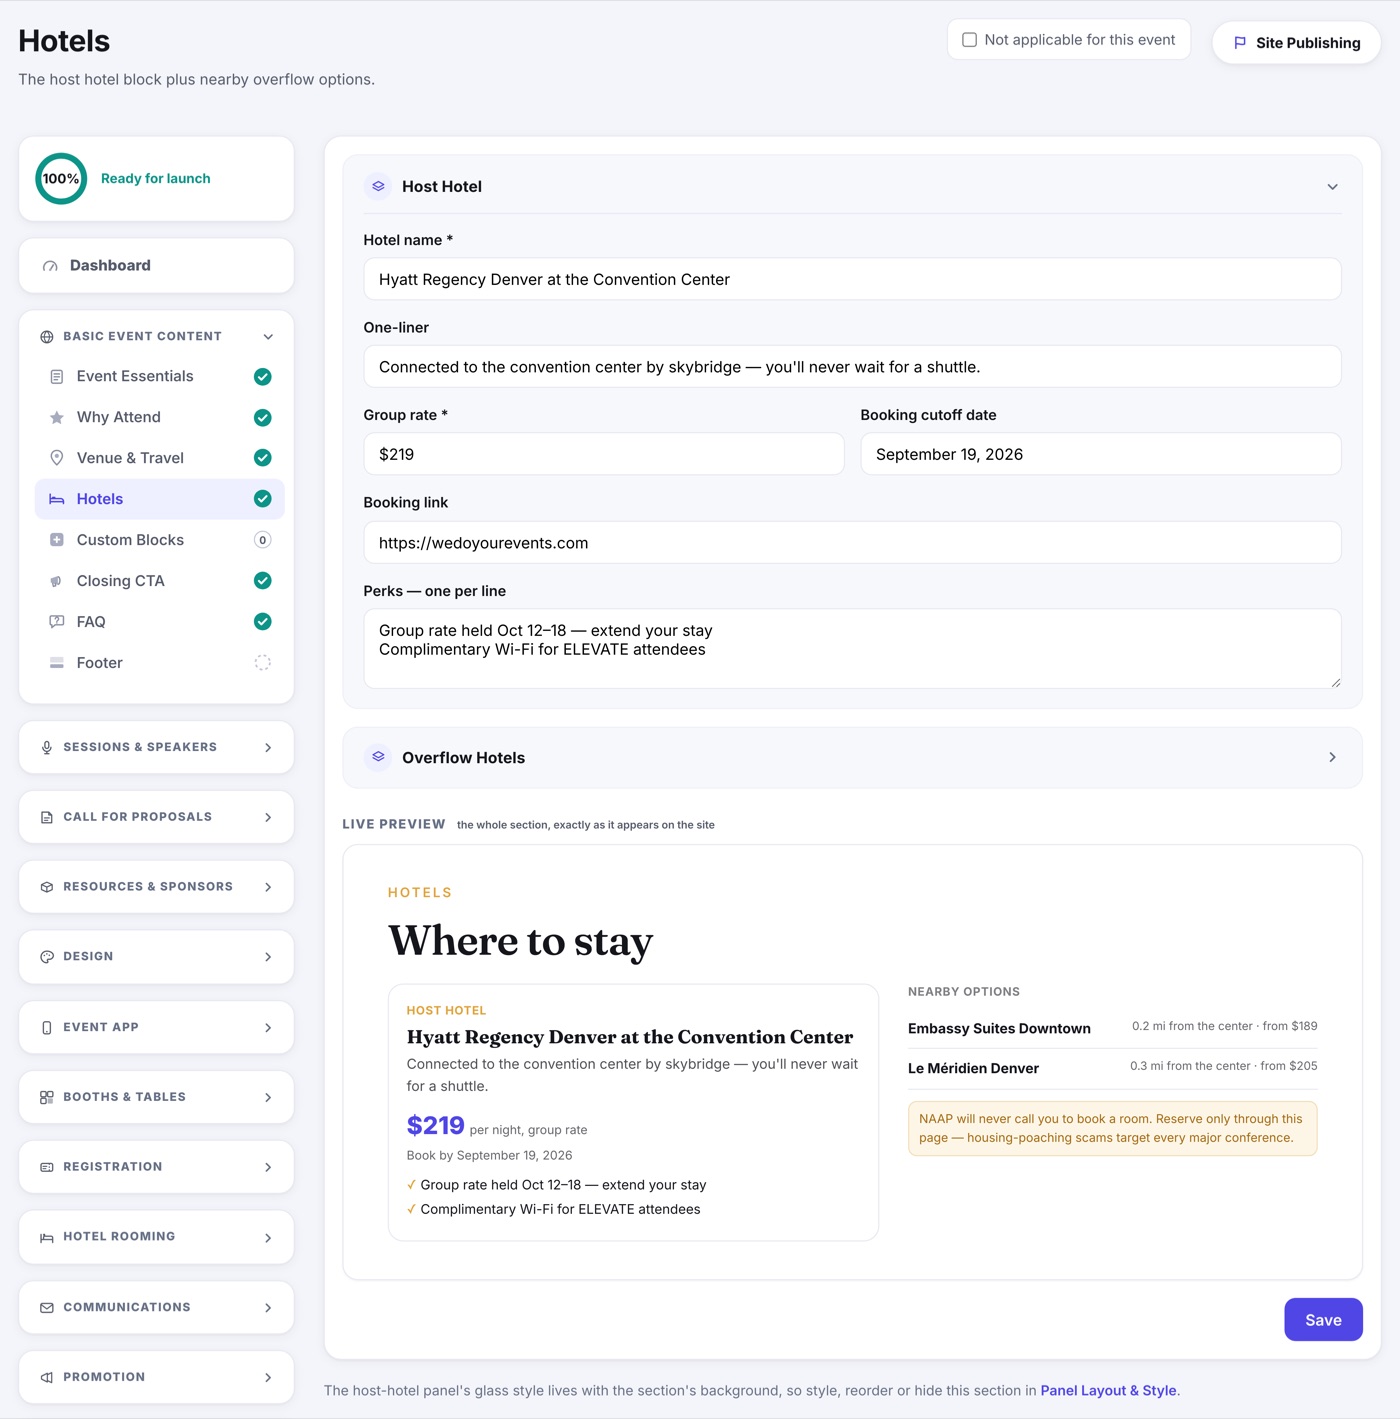Click the phone icon for Event App
1400x1419 pixels.
(47, 1028)
